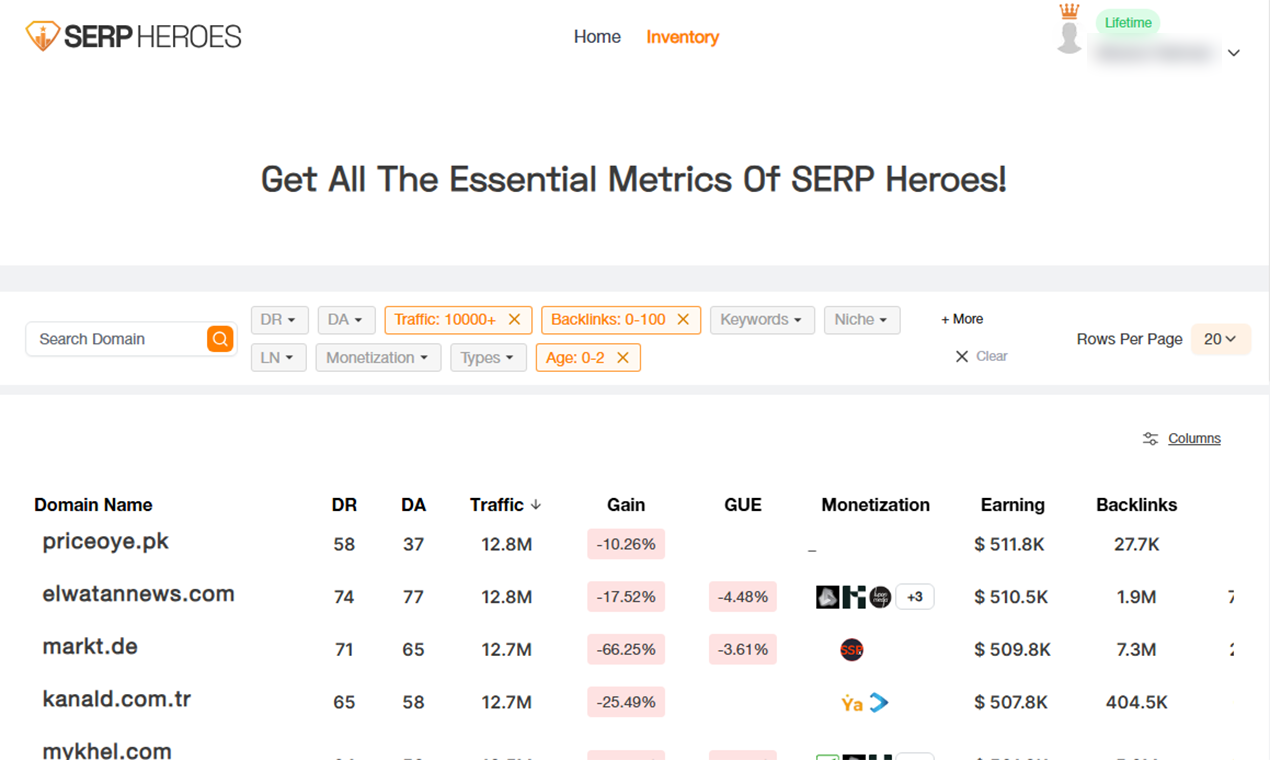Click the blue arrow monetization icon for kanald.com.tr
1270x760 pixels.
point(879,703)
